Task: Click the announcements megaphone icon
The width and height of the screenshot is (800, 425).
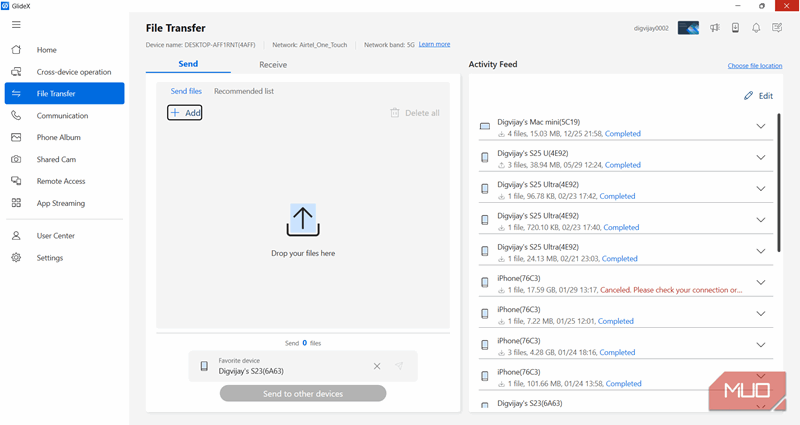Action: pyautogui.click(x=714, y=28)
